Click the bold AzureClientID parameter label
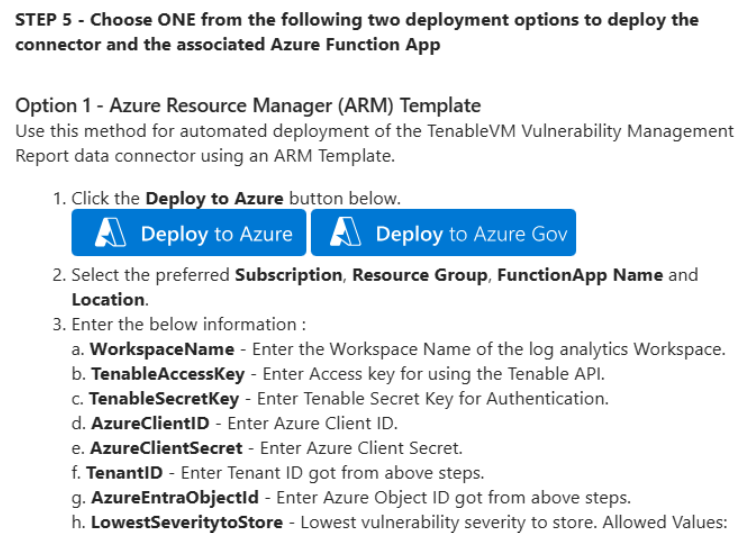 click(152, 423)
